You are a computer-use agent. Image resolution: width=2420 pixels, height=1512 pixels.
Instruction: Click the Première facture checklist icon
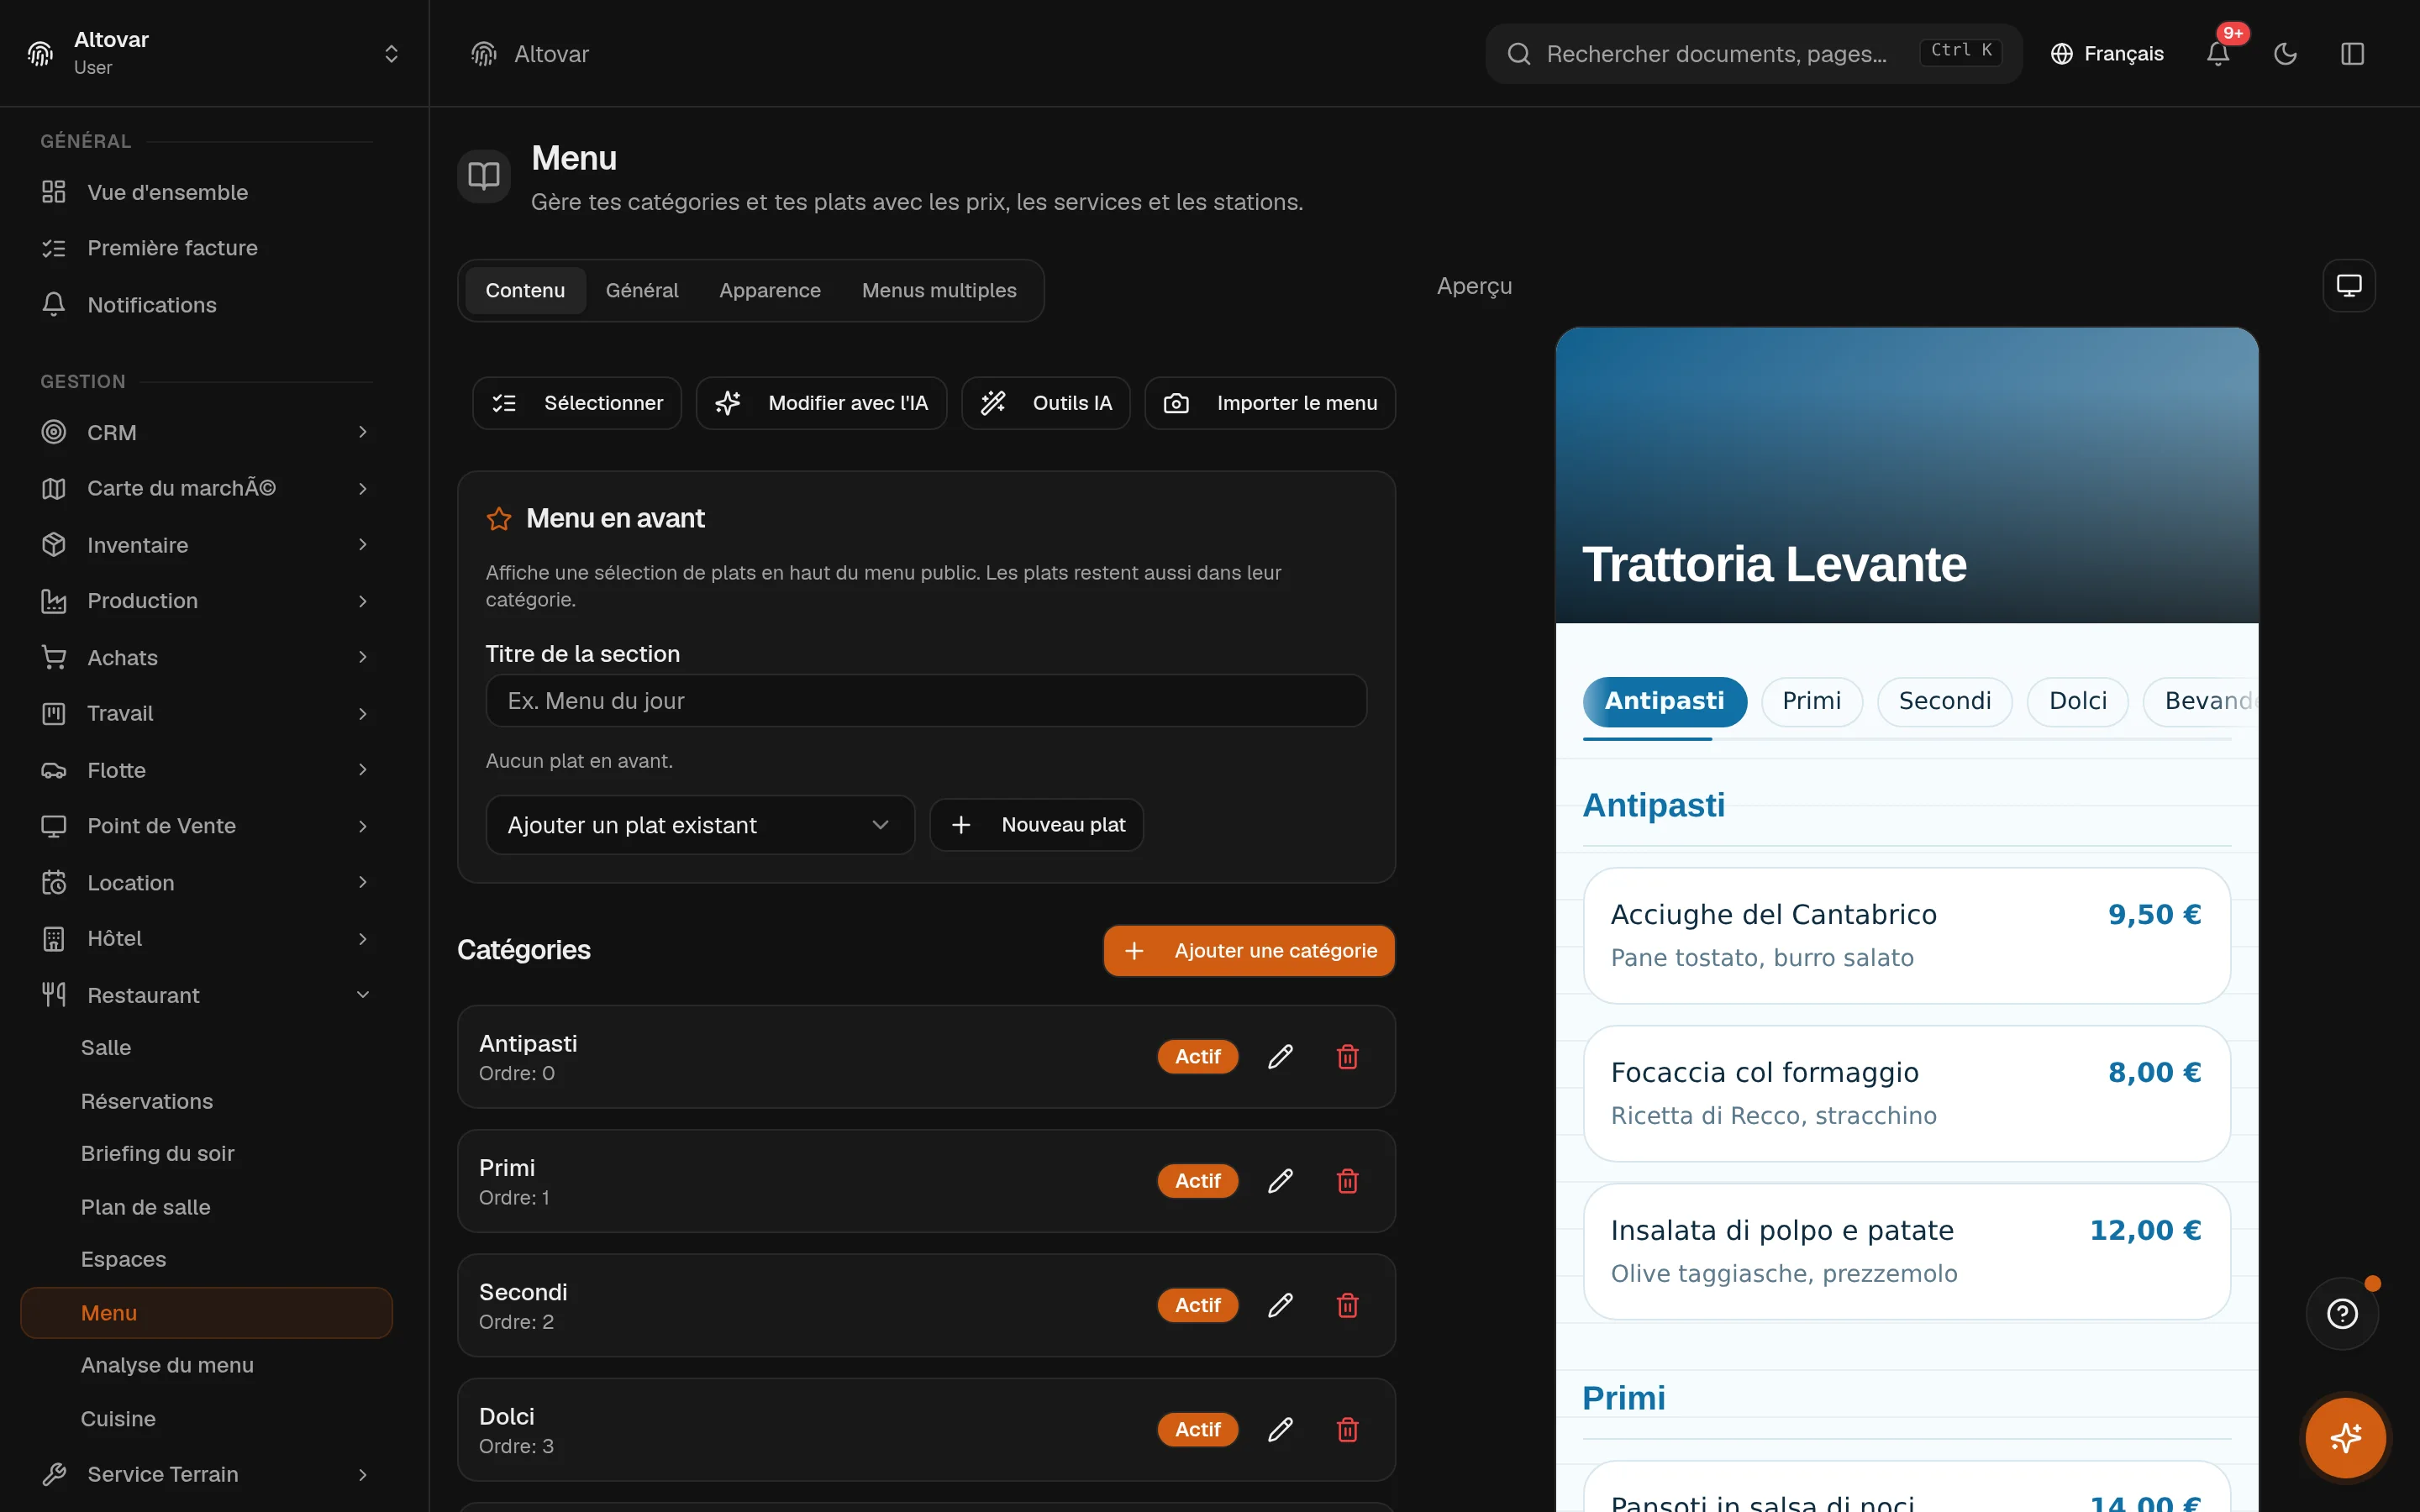[54, 248]
